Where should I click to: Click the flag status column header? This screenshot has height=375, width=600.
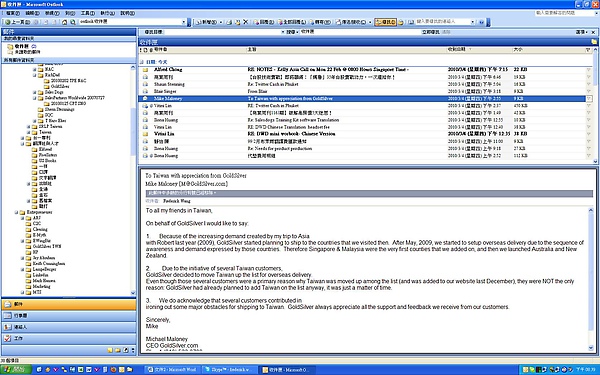coord(589,50)
